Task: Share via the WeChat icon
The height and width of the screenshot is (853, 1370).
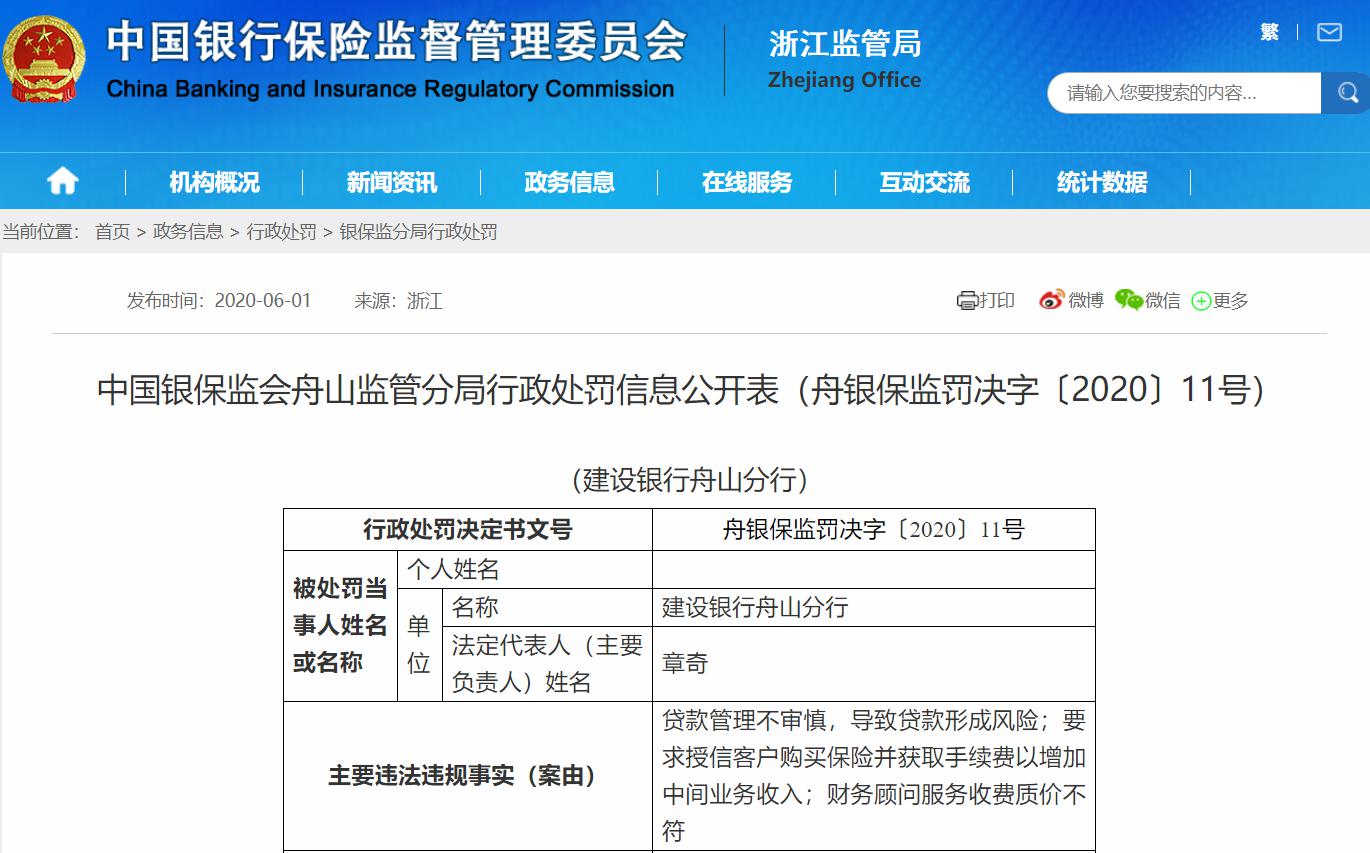Action: coord(1128,299)
